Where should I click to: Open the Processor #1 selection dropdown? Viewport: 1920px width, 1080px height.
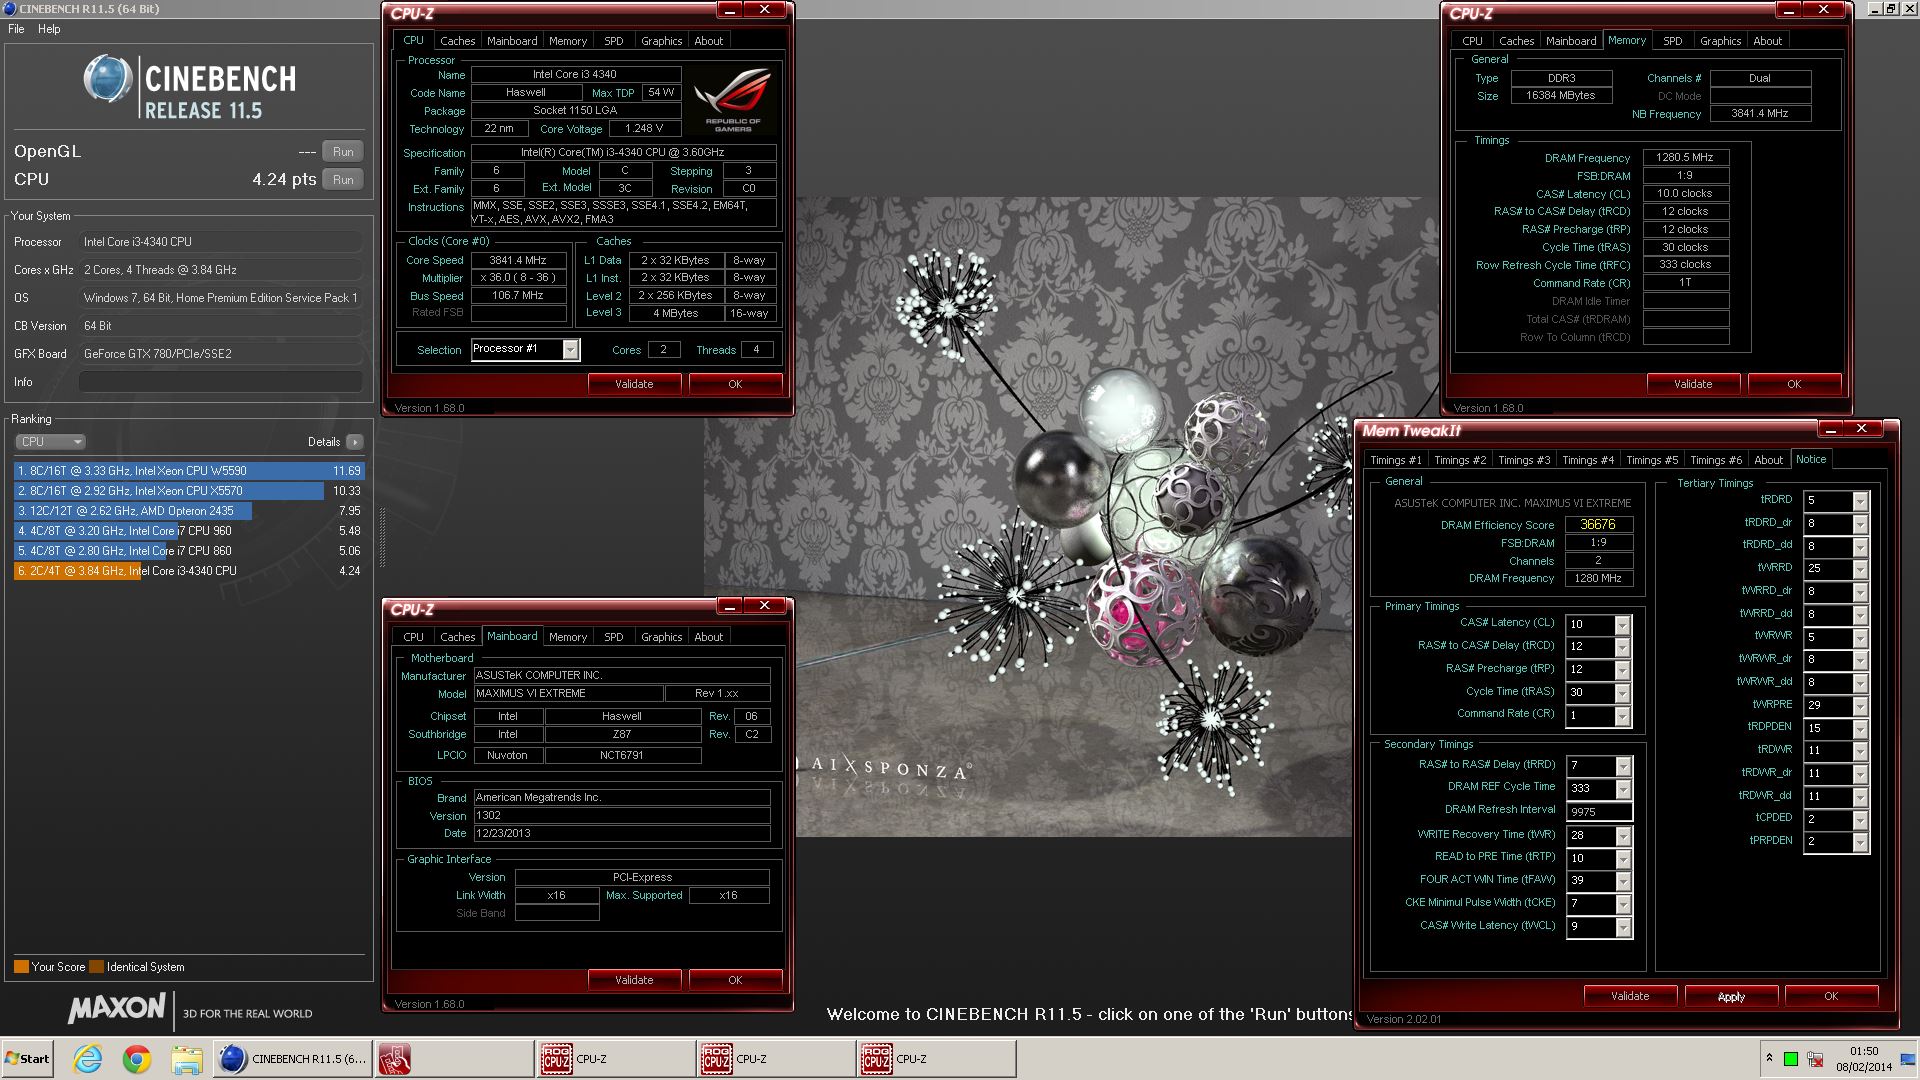click(570, 349)
